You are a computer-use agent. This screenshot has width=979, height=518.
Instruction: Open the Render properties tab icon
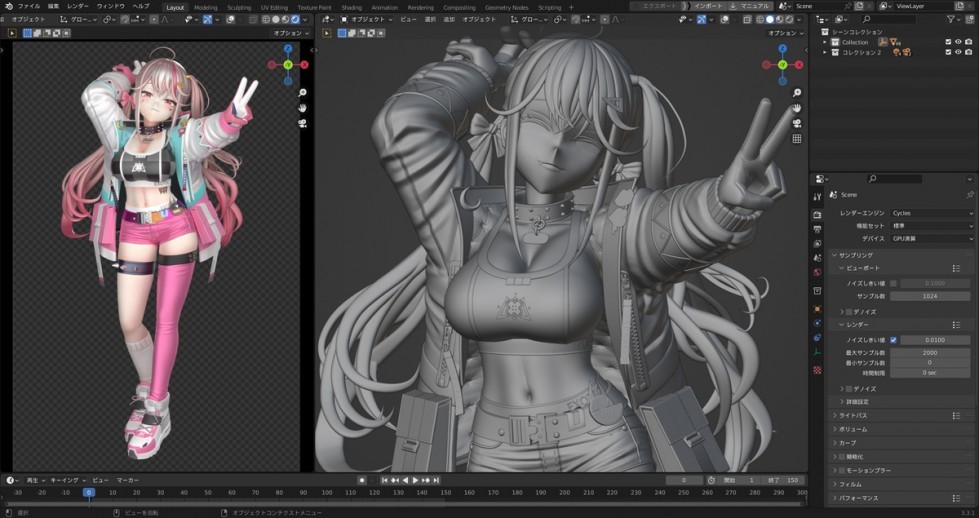click(x=817, y=215)
